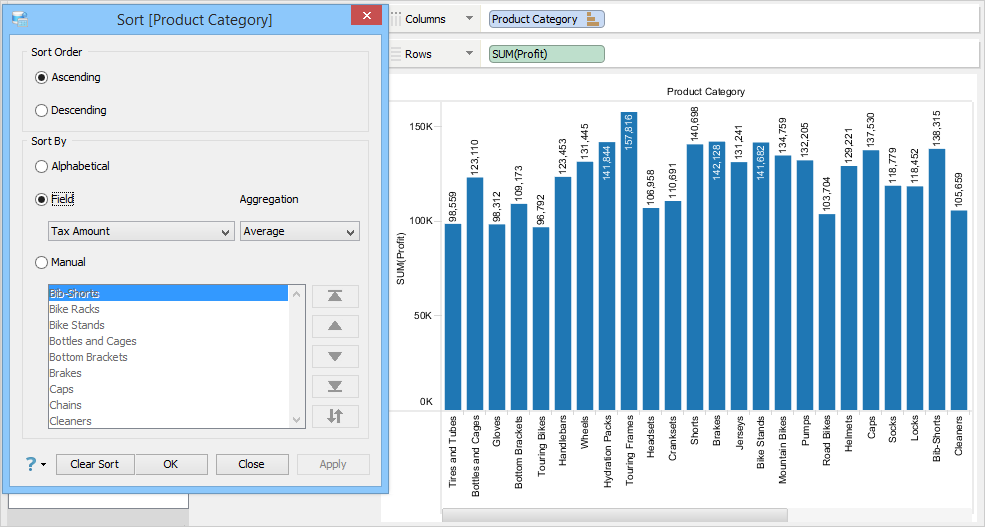Viewport: 985px width, 527px height.
Task: Click the SUM(Profit) vertical axis title
Action: coord(401,258)
